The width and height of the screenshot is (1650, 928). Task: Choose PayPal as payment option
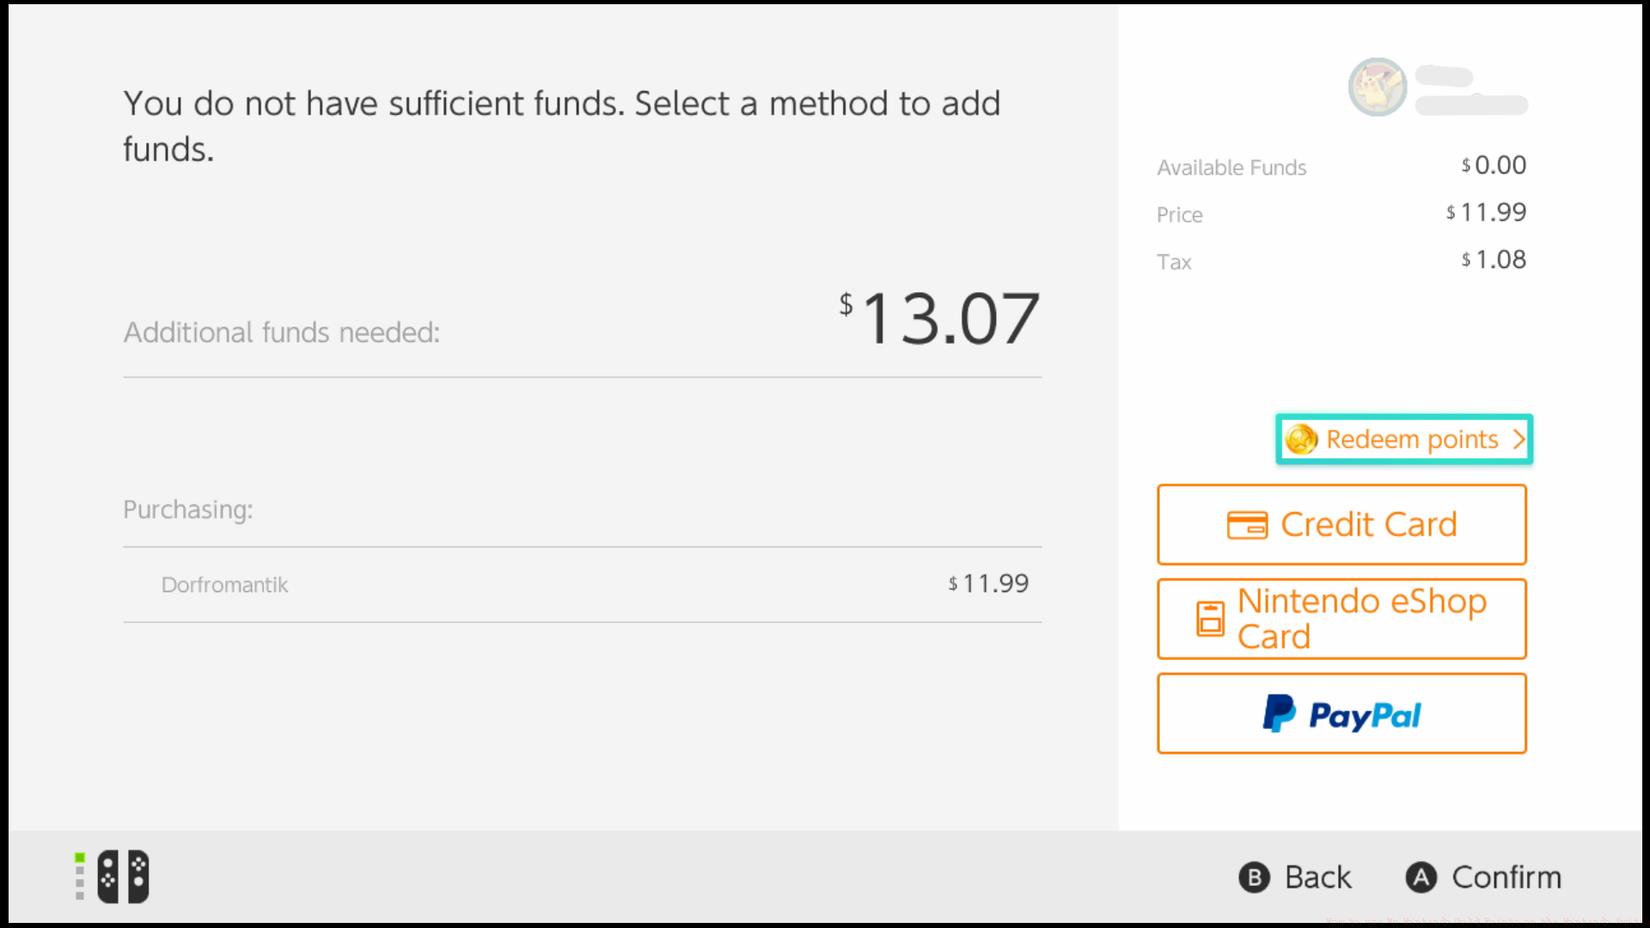[1341, 713]
